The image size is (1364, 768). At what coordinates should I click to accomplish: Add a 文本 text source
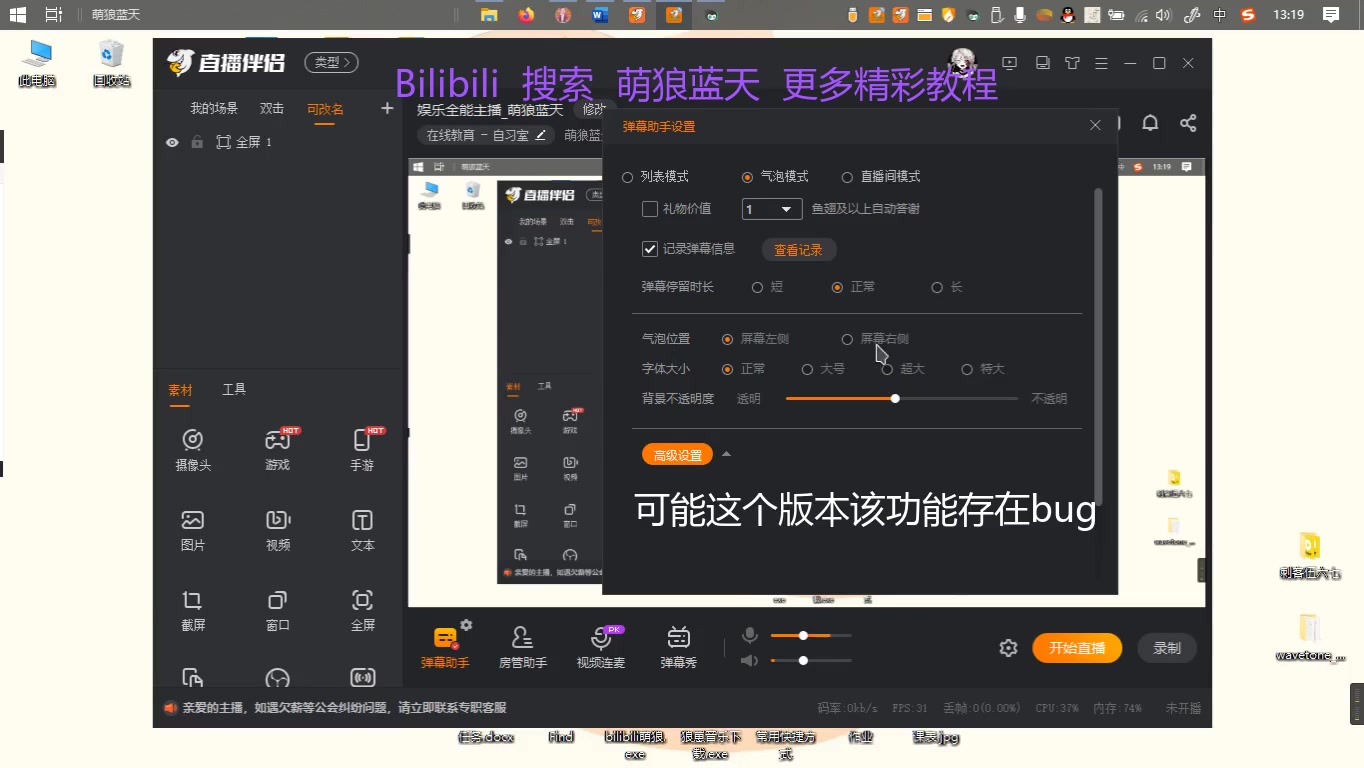click(362, 530)
